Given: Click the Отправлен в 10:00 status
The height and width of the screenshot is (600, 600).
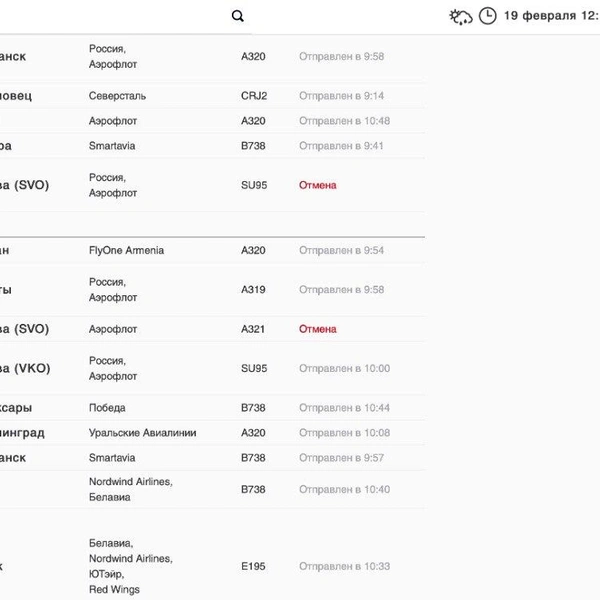Looking at the screenshot, I should 344,369.
